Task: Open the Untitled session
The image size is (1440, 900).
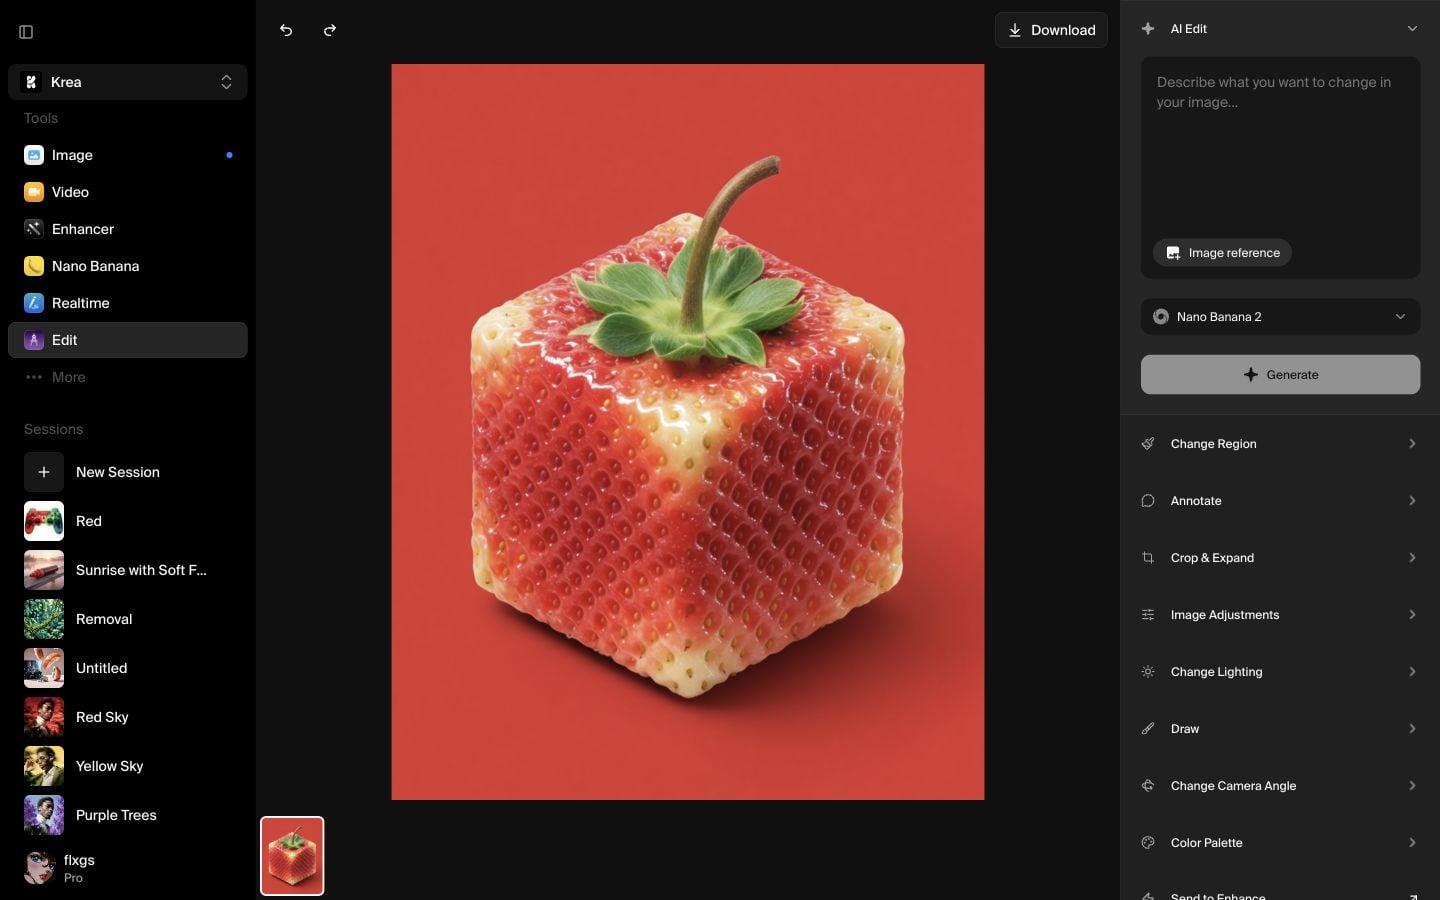Action: tap(128, 668)
